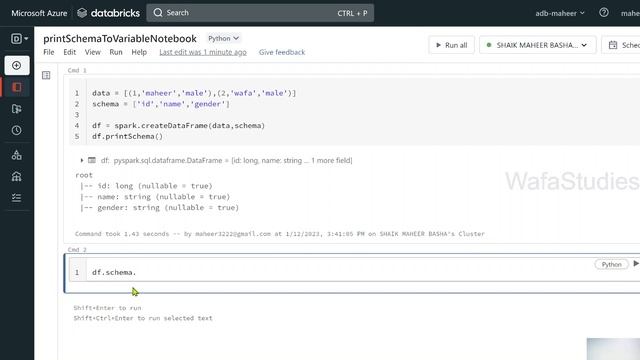Screen dimensions: 640x360
Task: Open the notebook Python language dropdown
Action: [223, 38]
